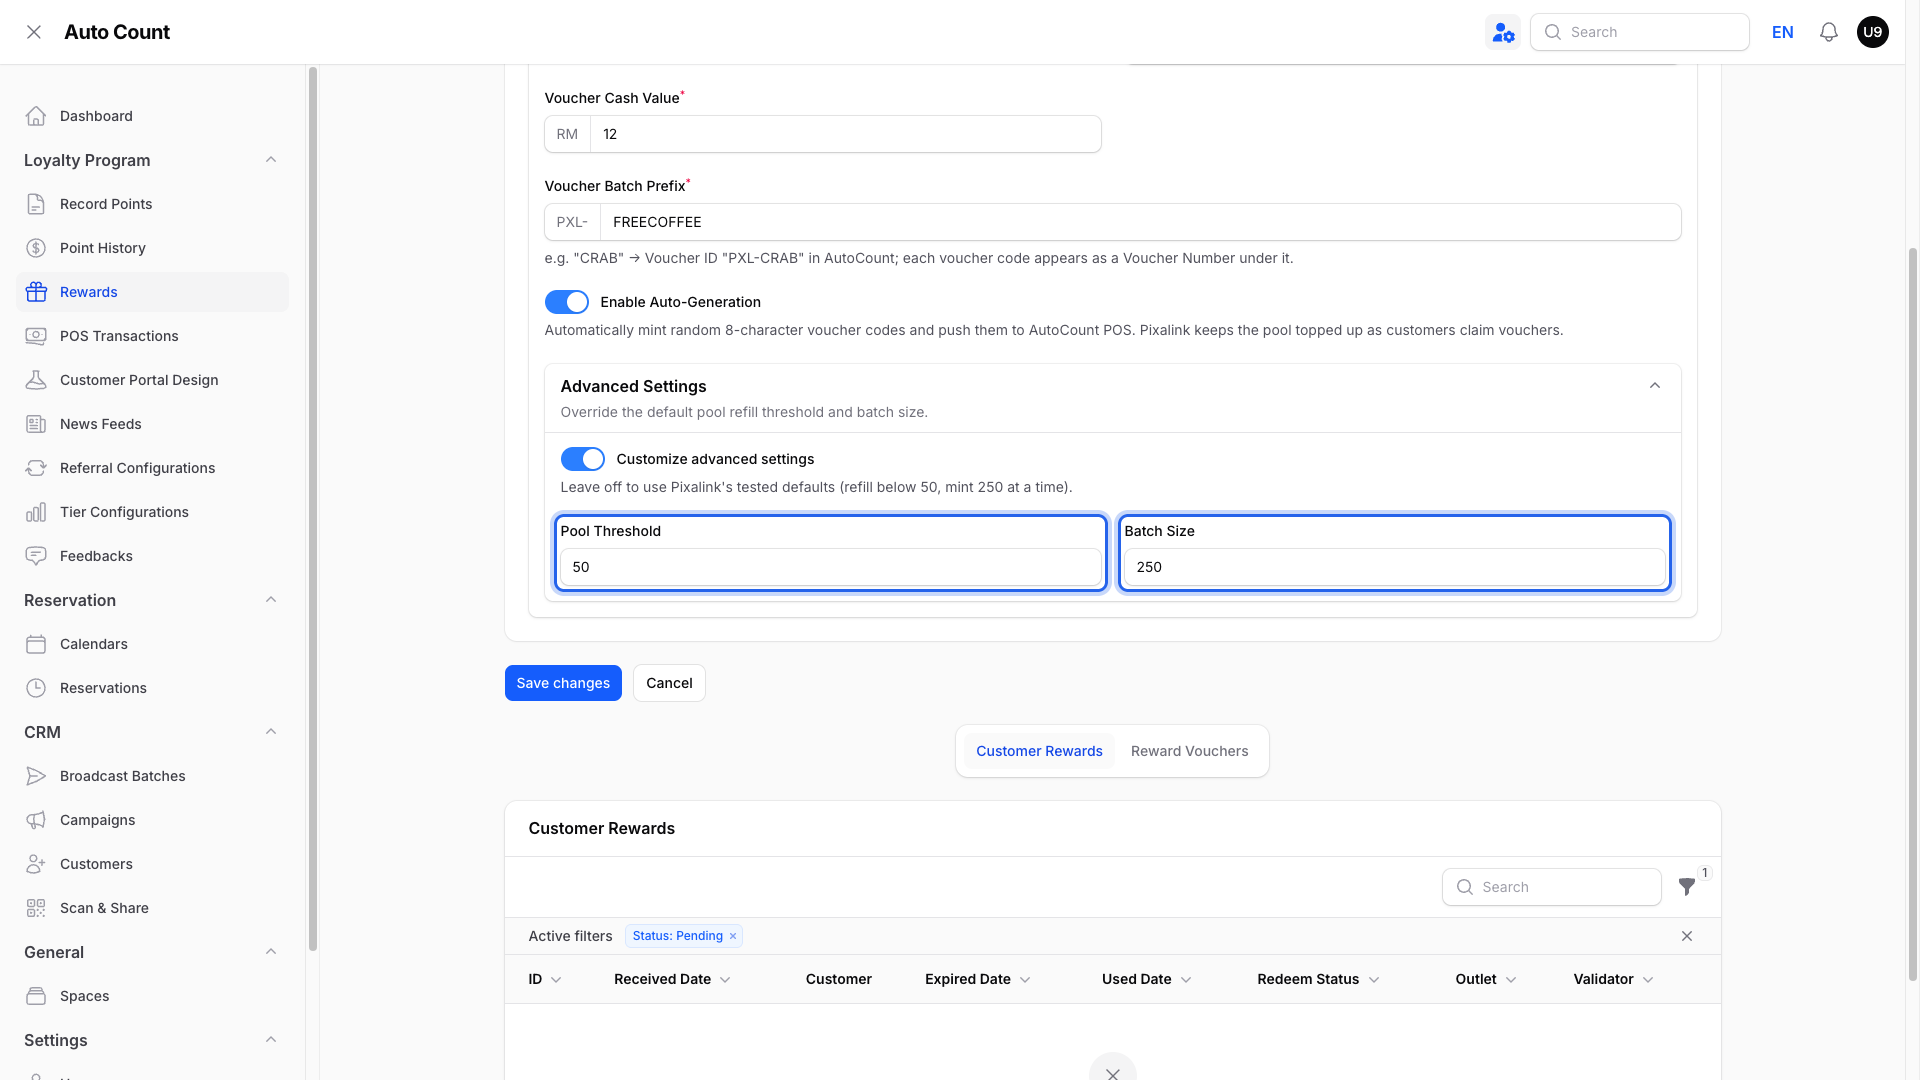Remove the Status: Pending filter chip
The image size is (1920, 1080).
(733, 936)
